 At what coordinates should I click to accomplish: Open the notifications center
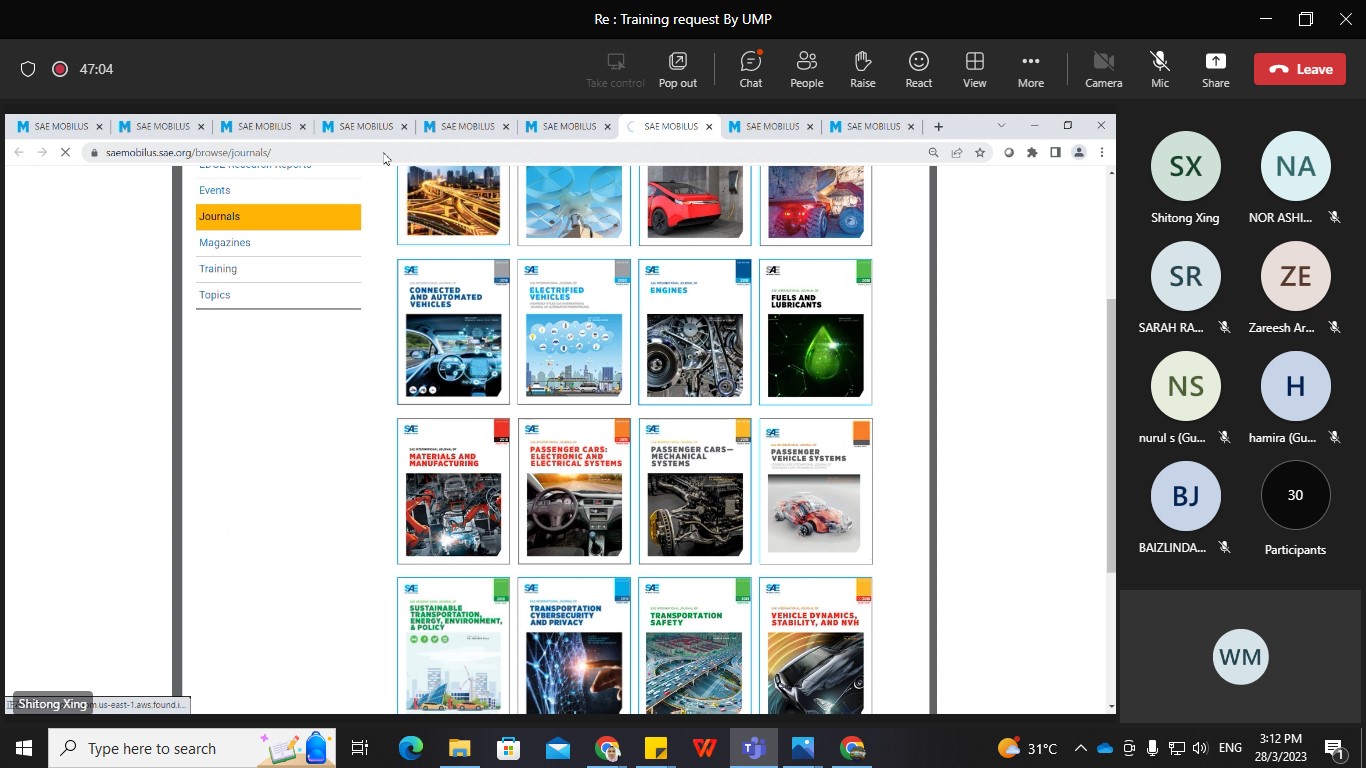(x=1334, y=748)
